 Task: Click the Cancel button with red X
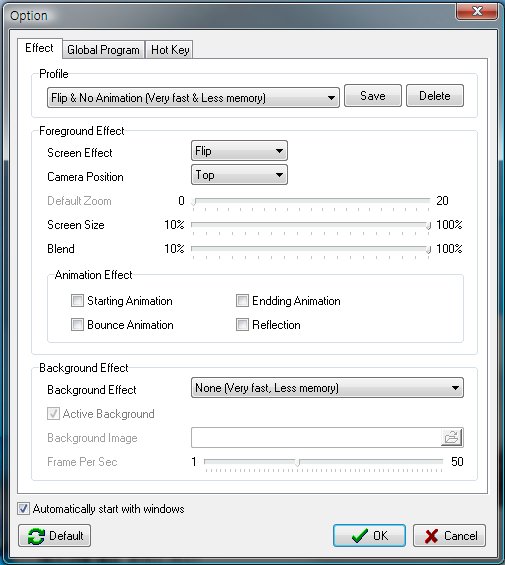[x=449, y=535]
